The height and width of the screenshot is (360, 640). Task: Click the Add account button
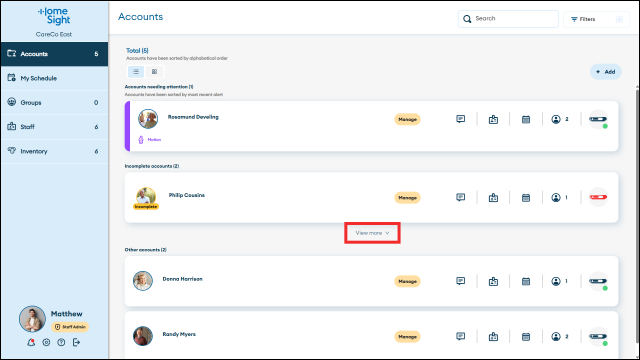606,72
